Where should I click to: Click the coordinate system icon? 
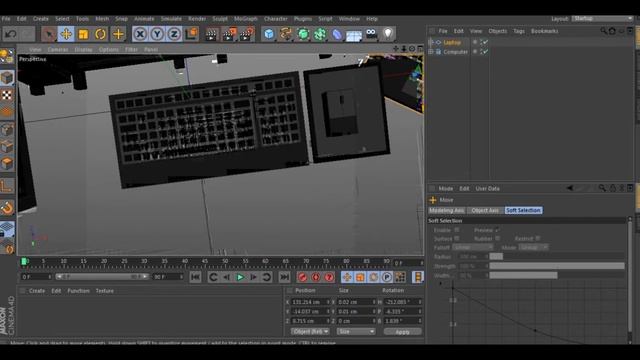(191, 34)
